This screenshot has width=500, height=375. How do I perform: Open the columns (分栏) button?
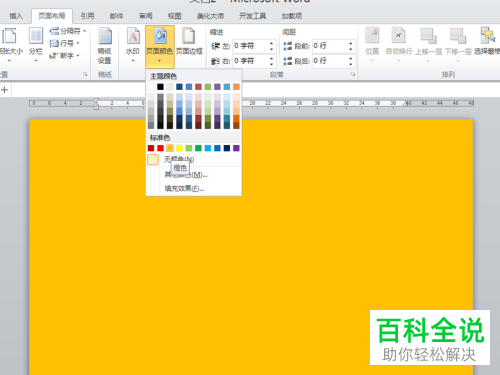pos(36,45)
